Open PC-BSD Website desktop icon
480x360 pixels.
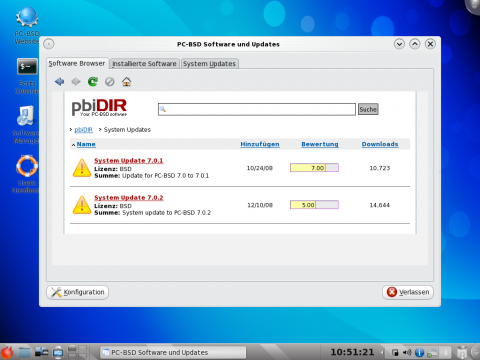[x=27, y=26]
